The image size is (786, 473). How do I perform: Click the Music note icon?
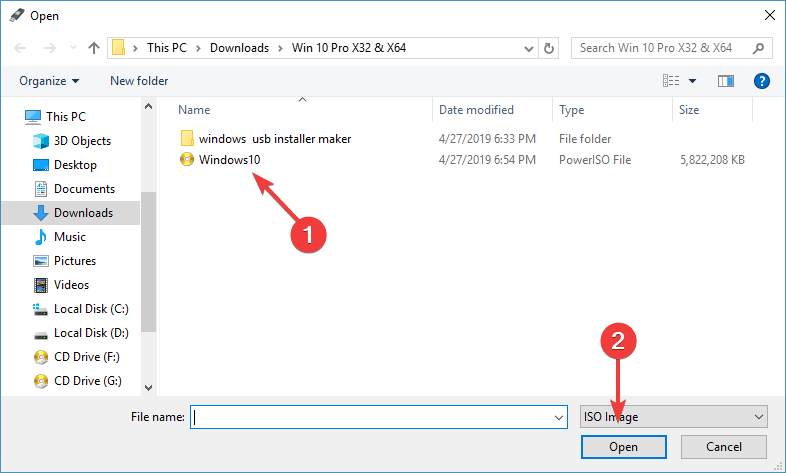coord(41,237)
